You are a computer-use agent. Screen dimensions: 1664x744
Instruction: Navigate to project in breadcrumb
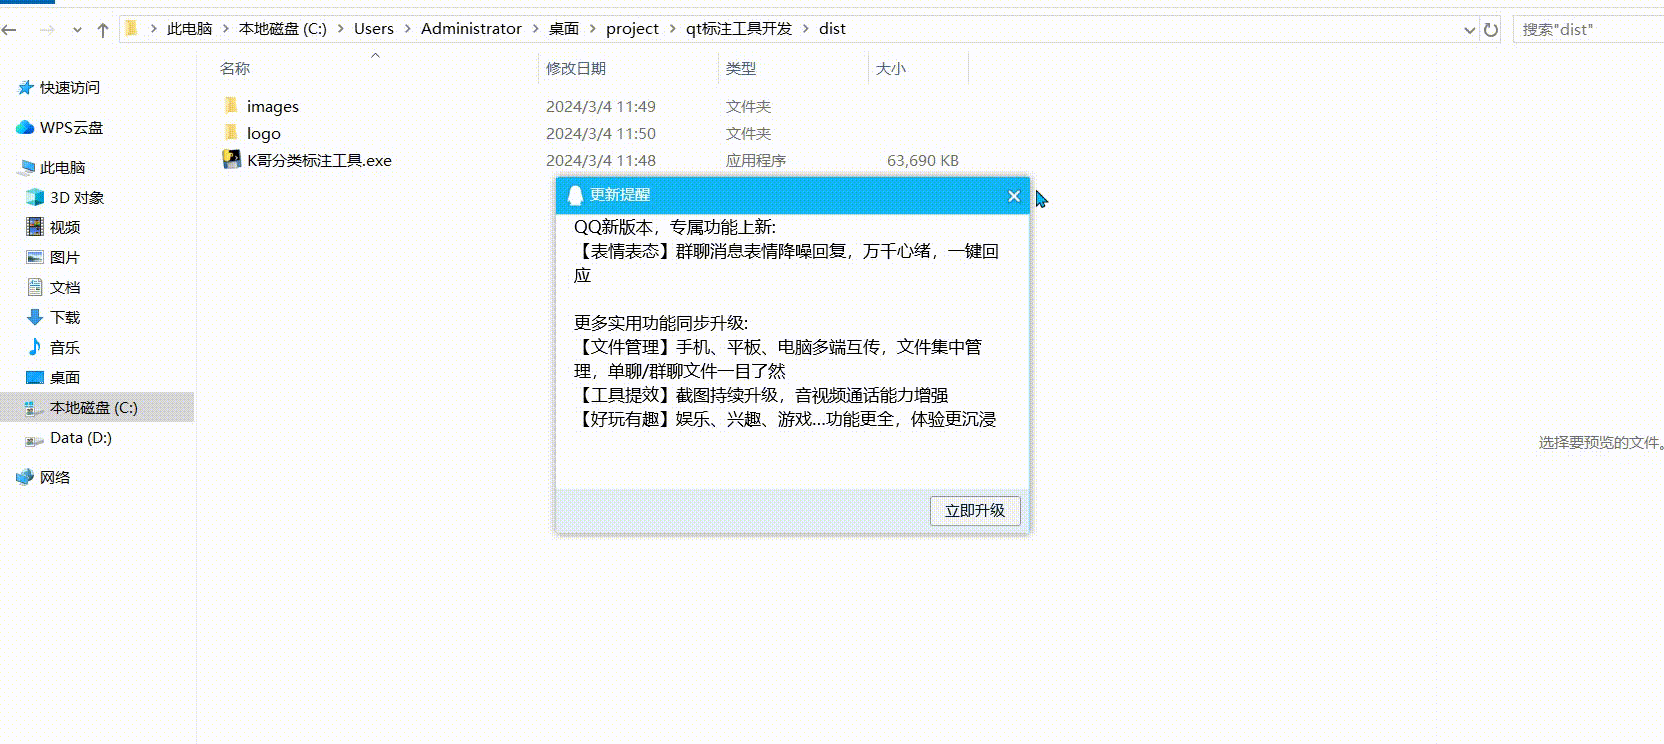(632, 29)
